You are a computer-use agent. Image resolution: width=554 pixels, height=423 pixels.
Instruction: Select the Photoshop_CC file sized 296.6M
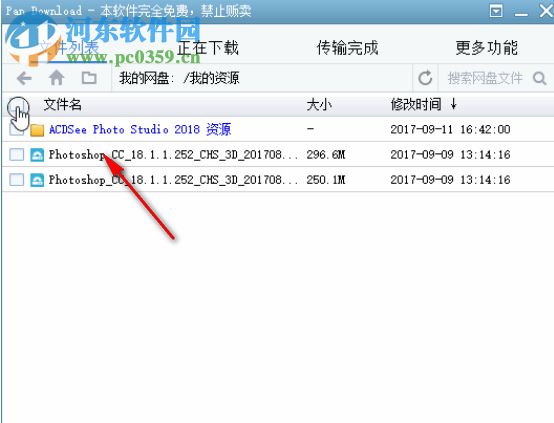point(173,154)
